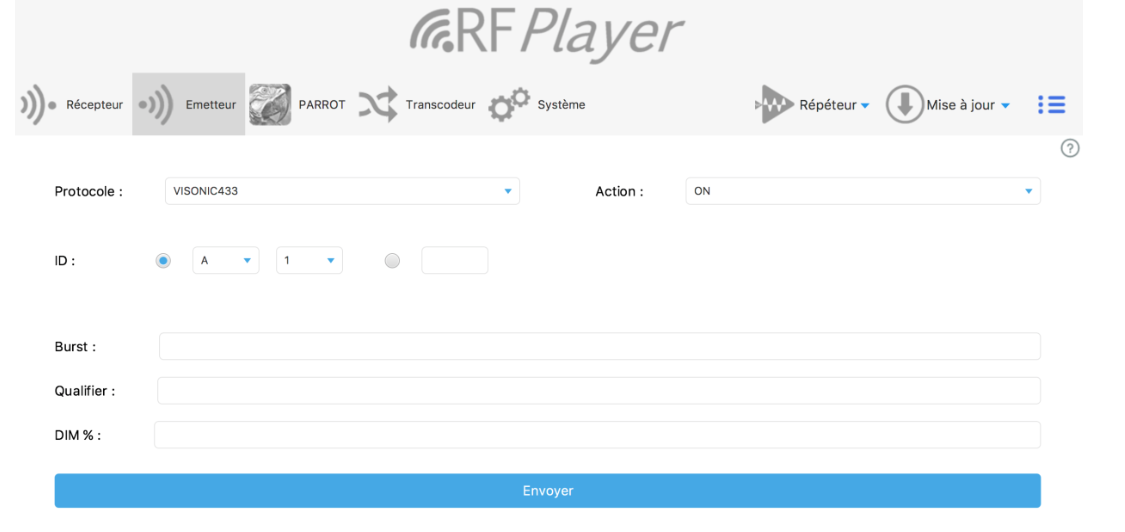Go to the Transcodeur tab
The height and width of the screenshot is (532, 1125).
pos(418,105)
